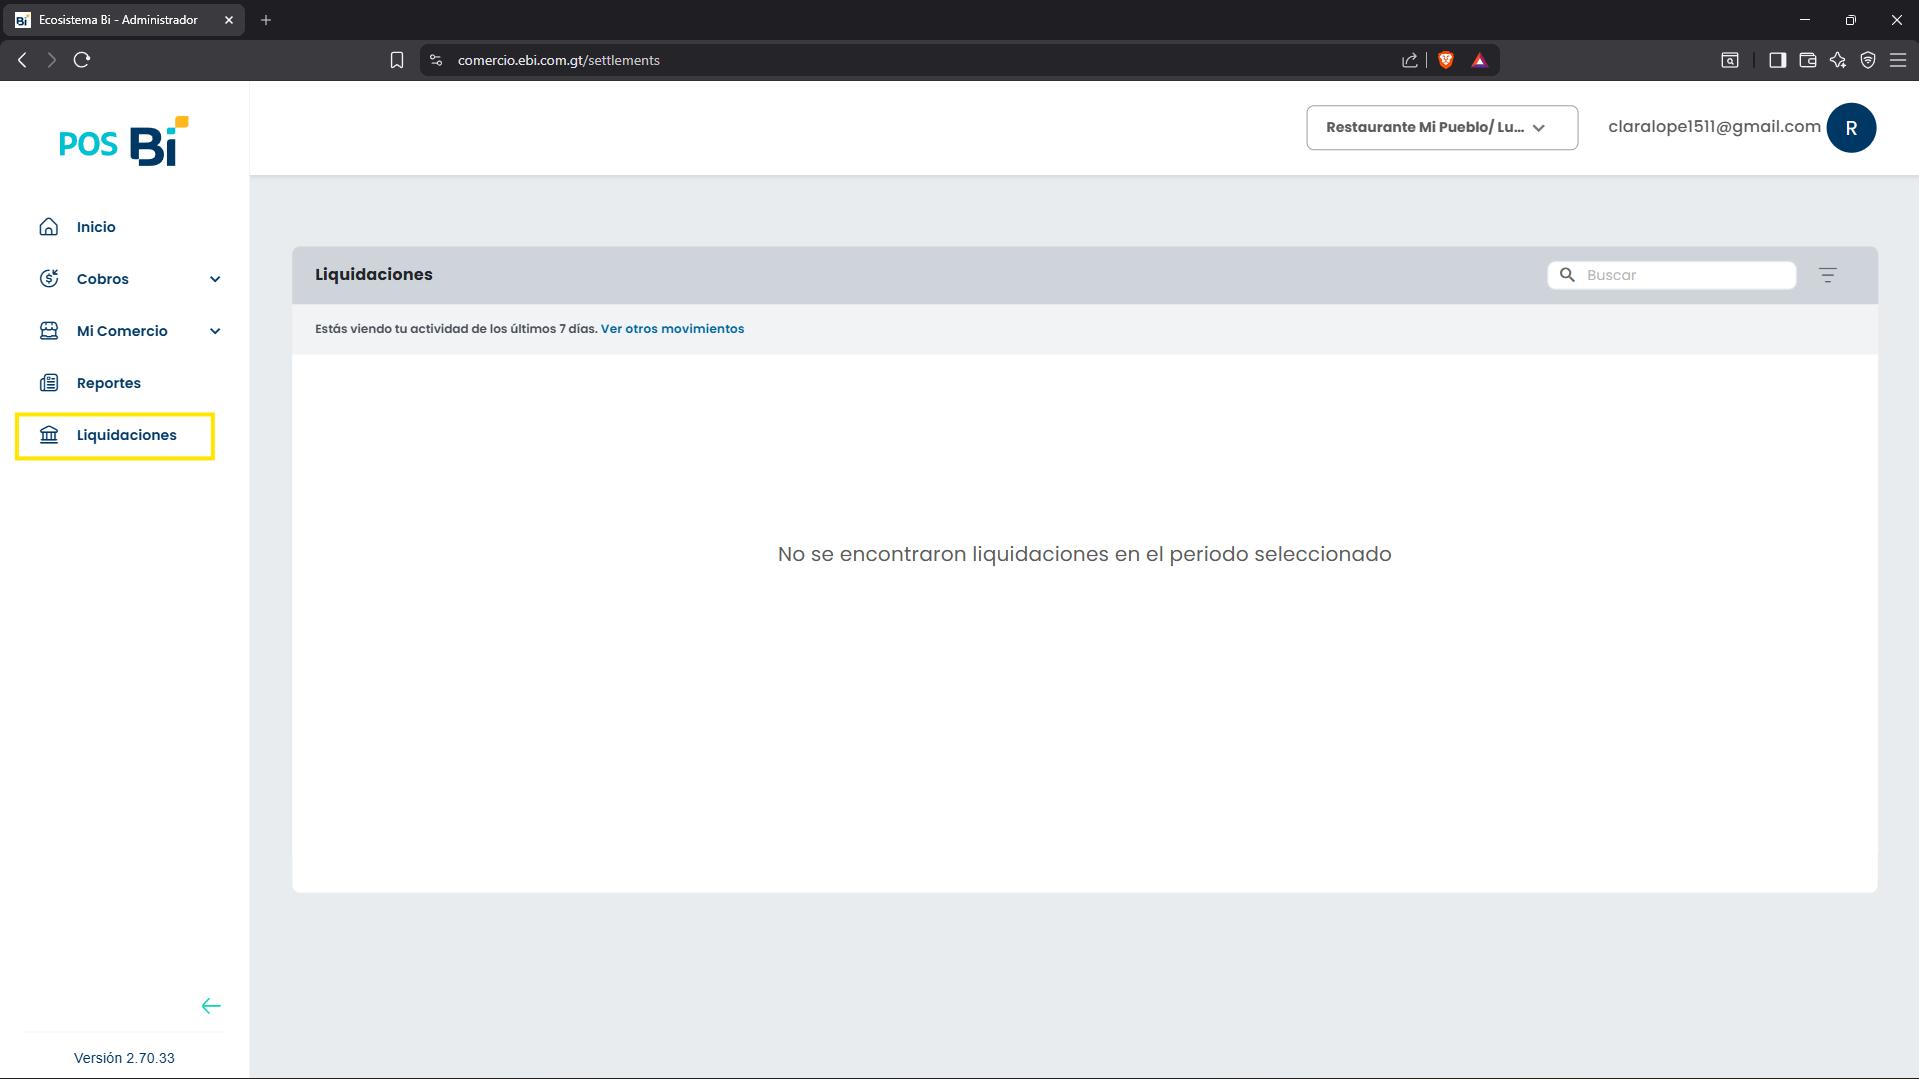View site information icon in address bar

point(436,60)
